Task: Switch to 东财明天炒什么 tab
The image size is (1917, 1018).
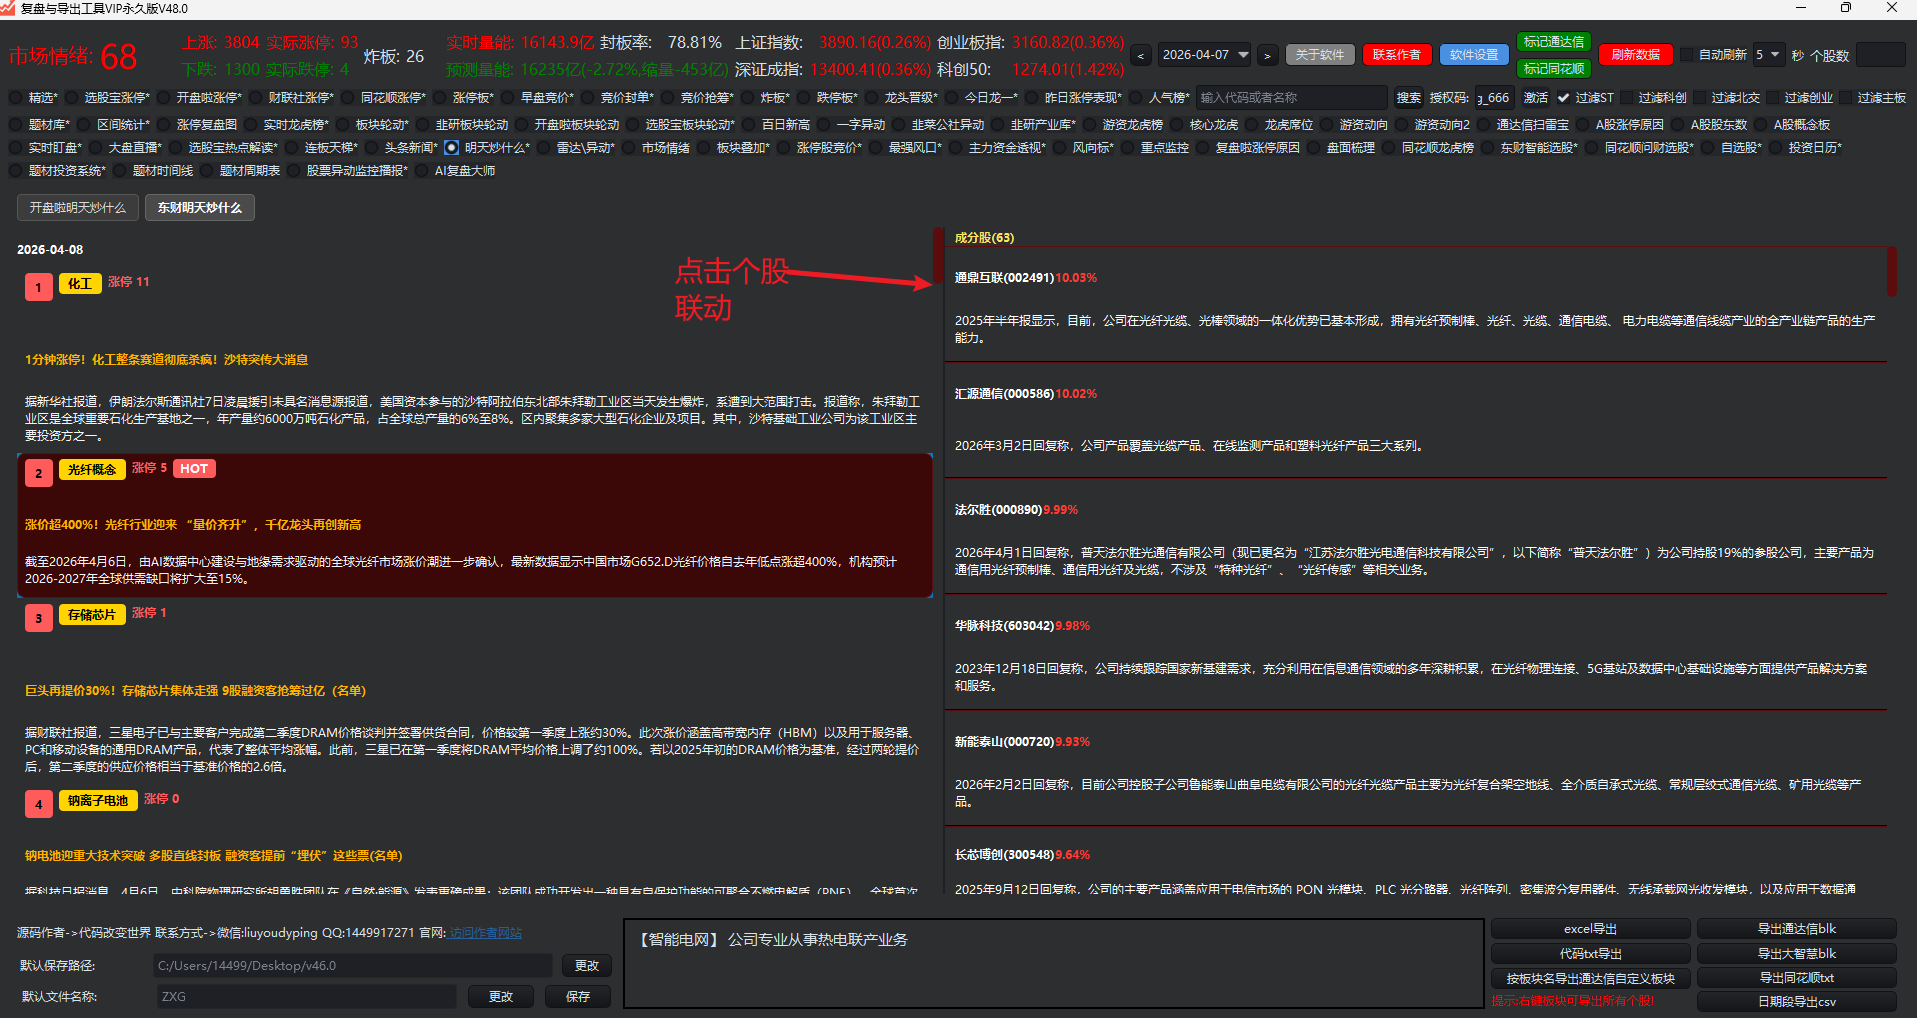Action: point(200,208)
